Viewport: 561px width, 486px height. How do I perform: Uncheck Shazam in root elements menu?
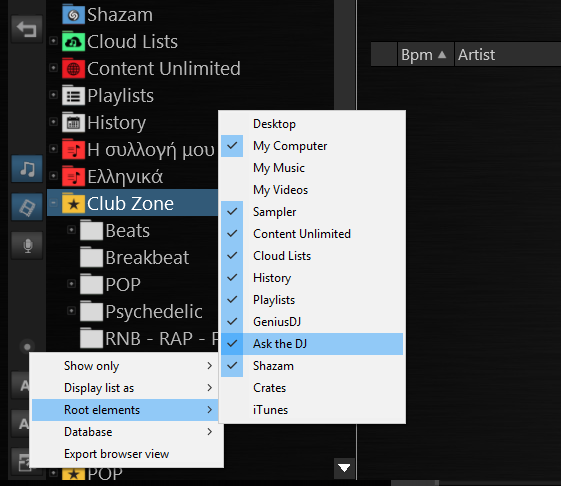(312, 366)
